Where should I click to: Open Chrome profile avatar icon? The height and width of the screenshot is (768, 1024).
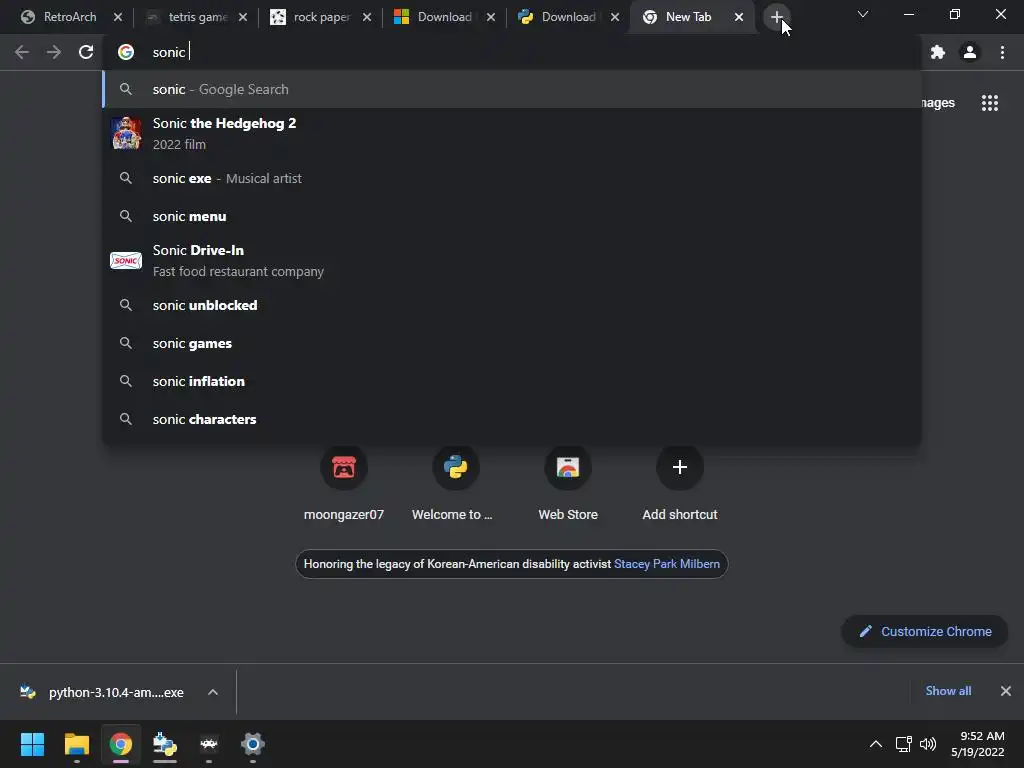coord(970,52)
